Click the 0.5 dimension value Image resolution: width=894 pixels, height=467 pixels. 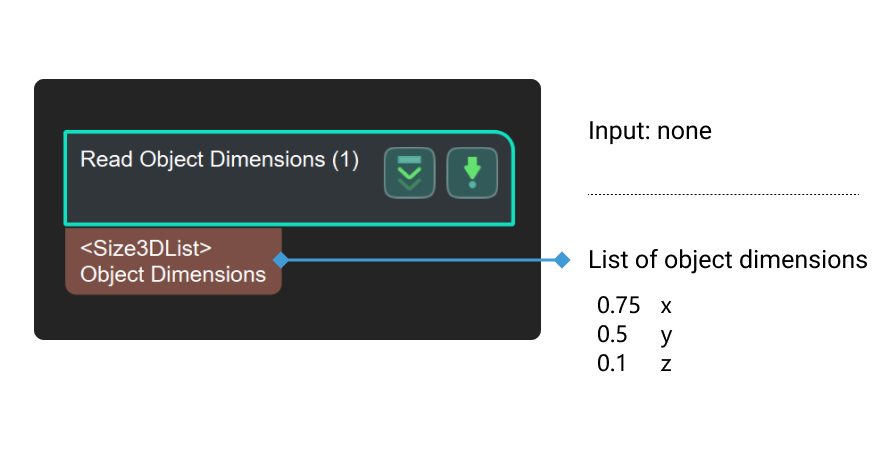click(x=612, y=334)
